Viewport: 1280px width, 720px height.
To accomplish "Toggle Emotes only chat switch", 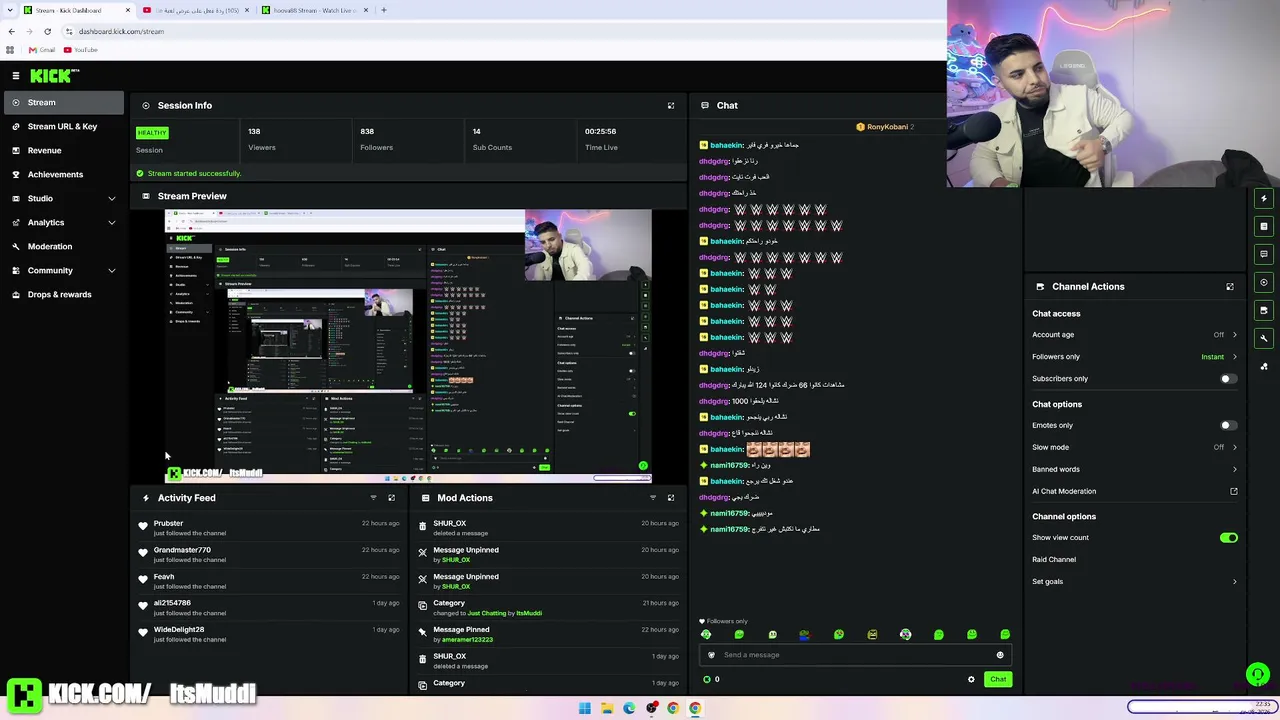I will [x=1228, y=426].
